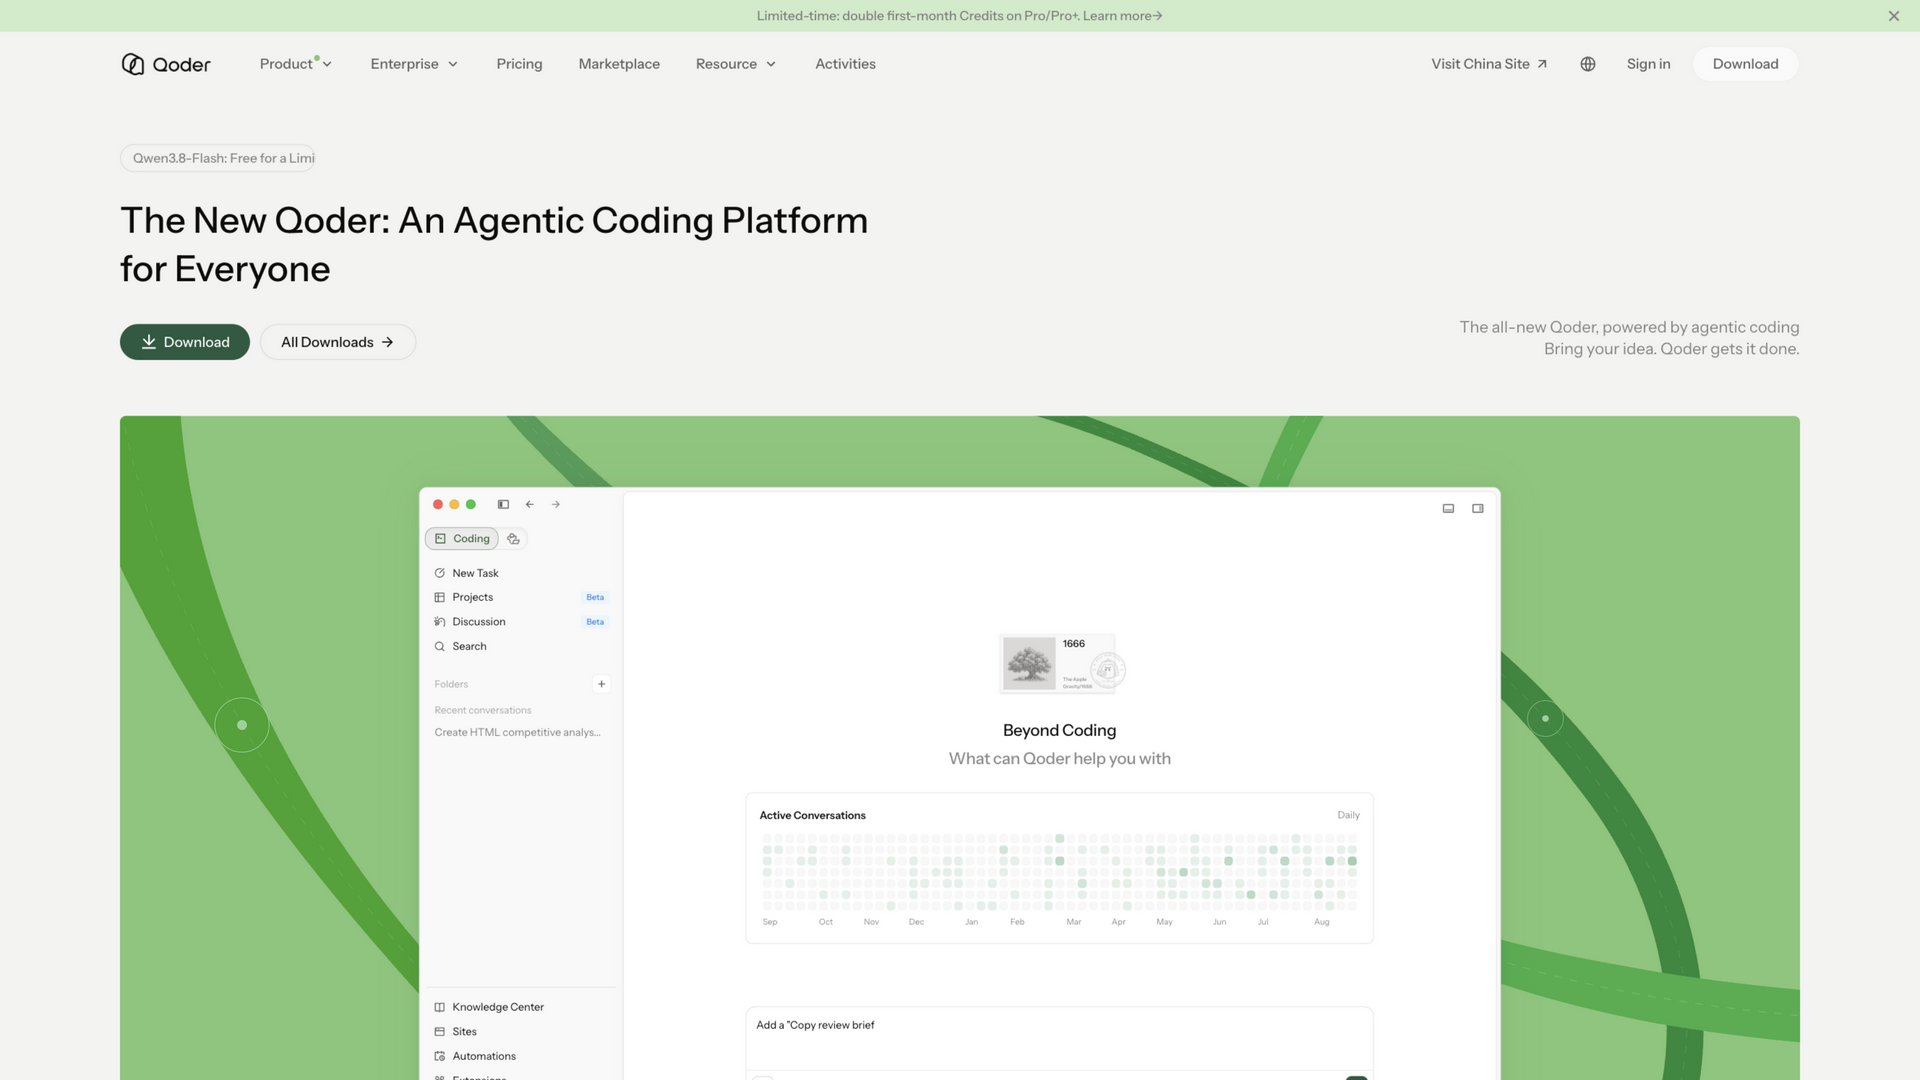Dismiss the promo banner with the X

[1893, 16]
